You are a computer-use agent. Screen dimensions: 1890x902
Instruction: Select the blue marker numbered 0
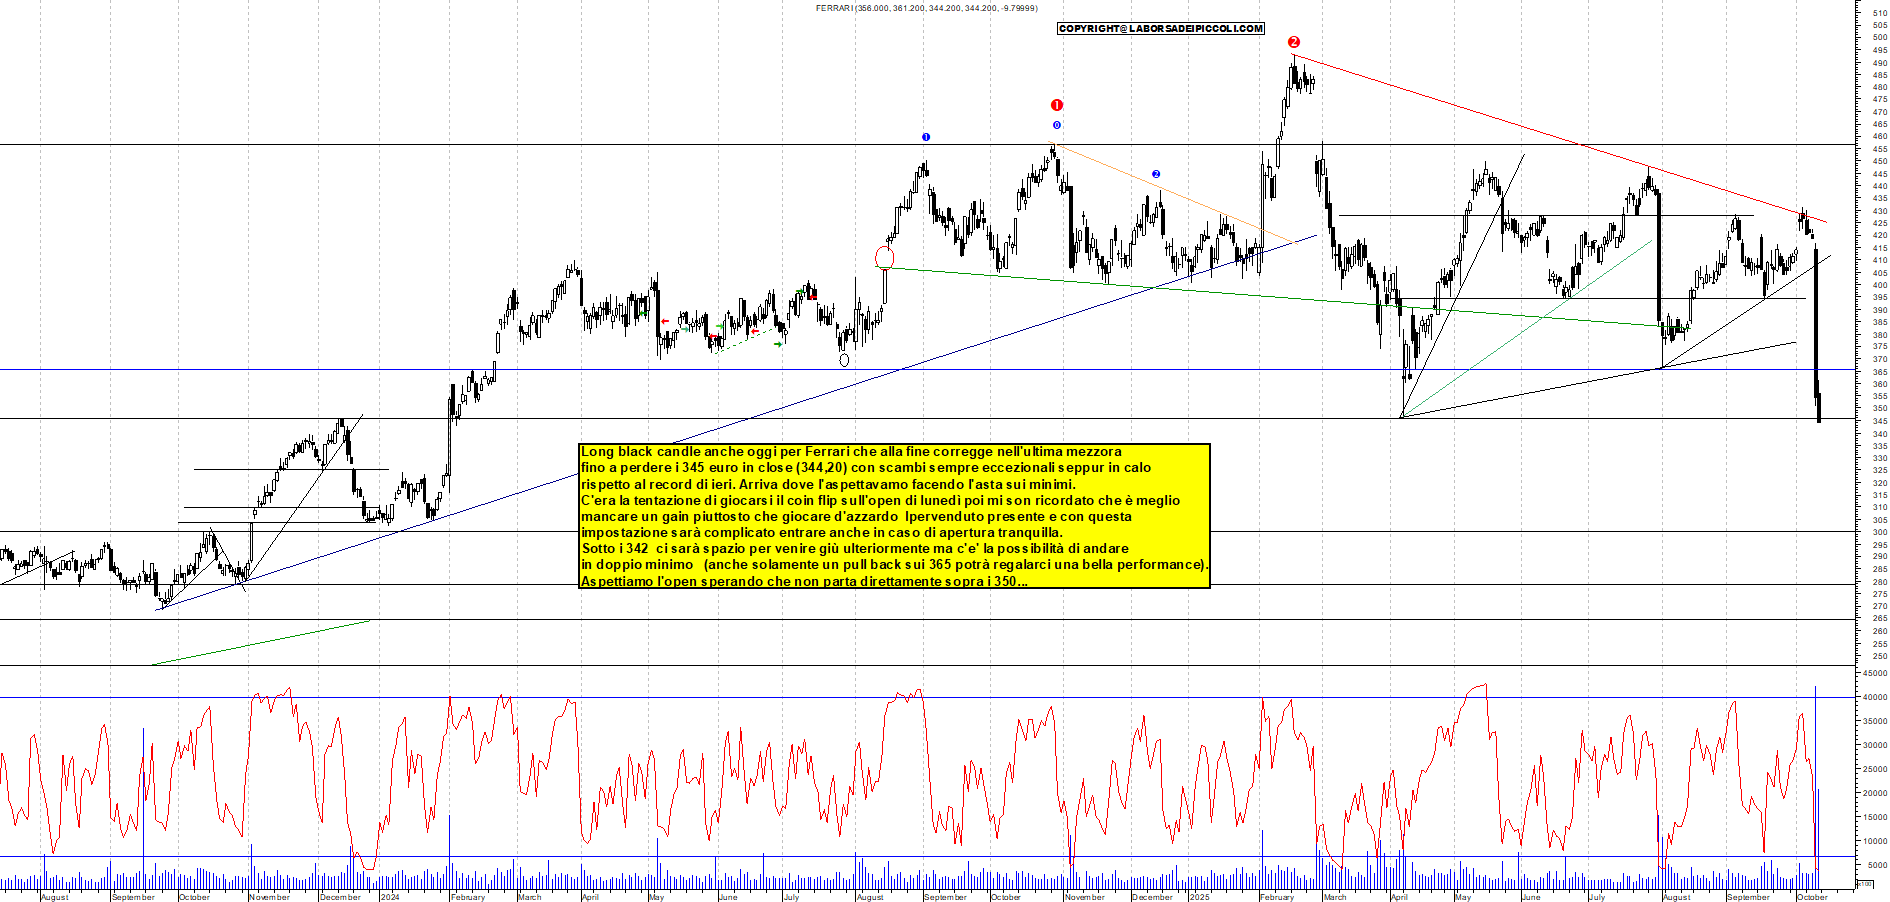(x=1057, y=125)
